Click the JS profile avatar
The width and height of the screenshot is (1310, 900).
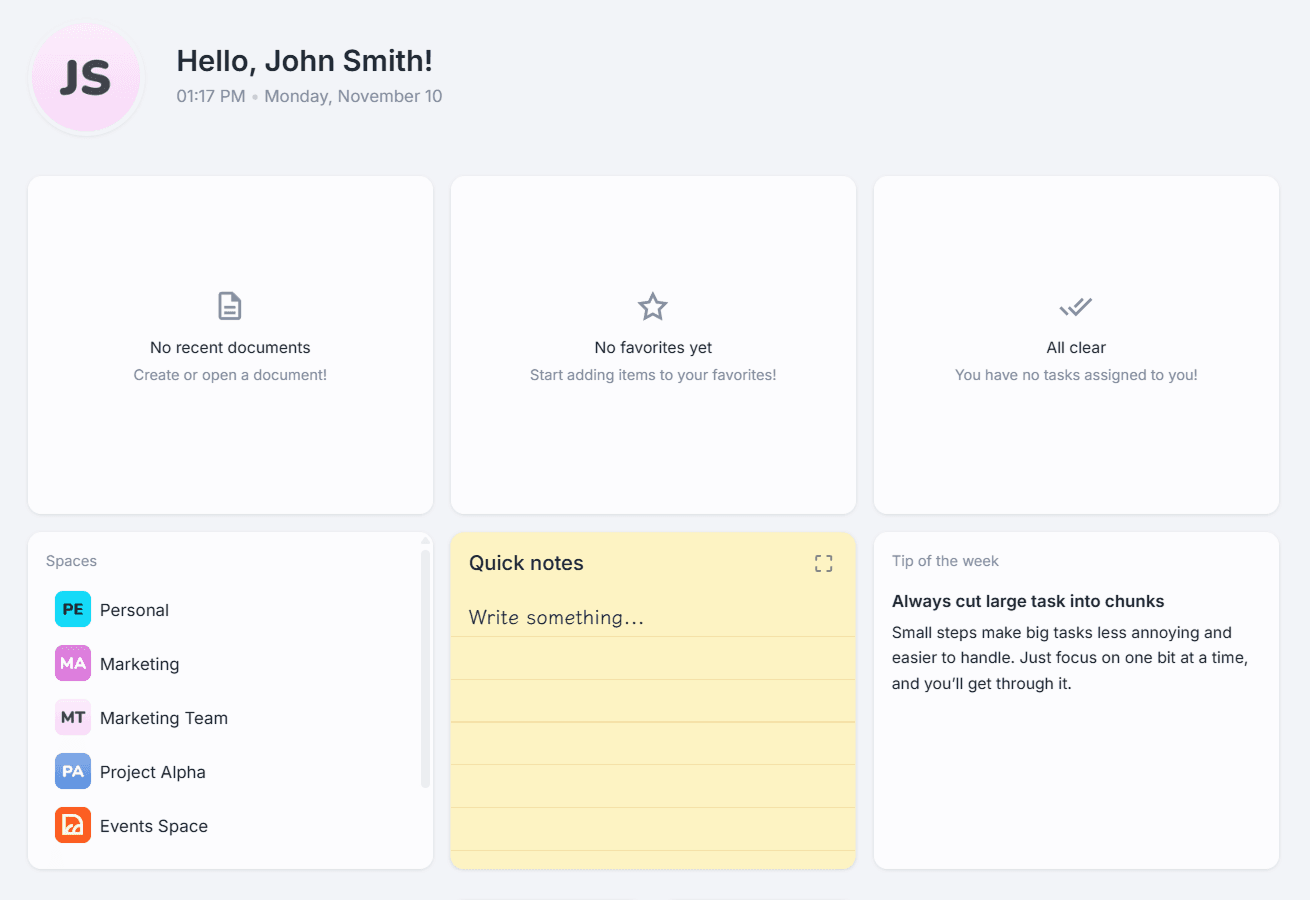point(86,78)
